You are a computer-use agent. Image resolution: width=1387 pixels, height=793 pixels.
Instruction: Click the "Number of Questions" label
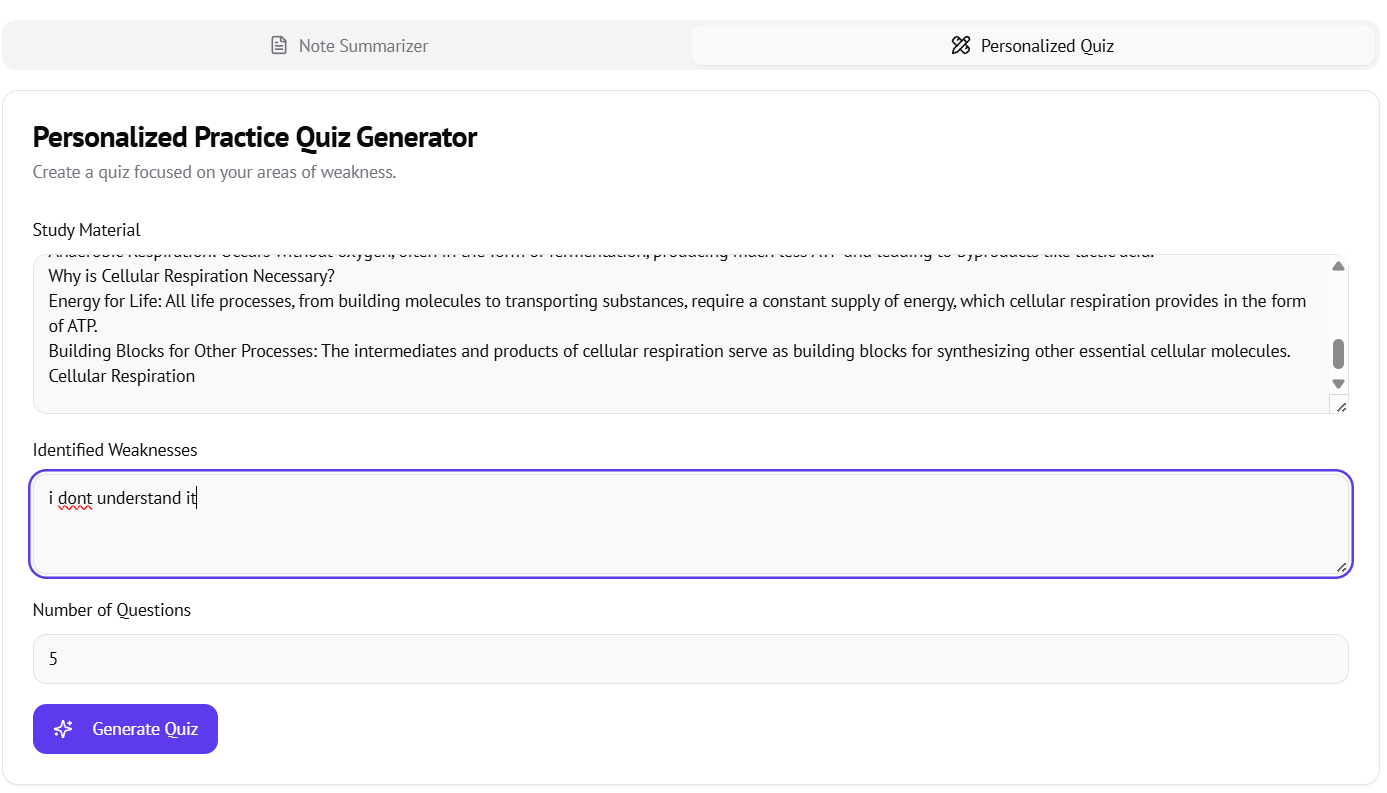(111, 610)
